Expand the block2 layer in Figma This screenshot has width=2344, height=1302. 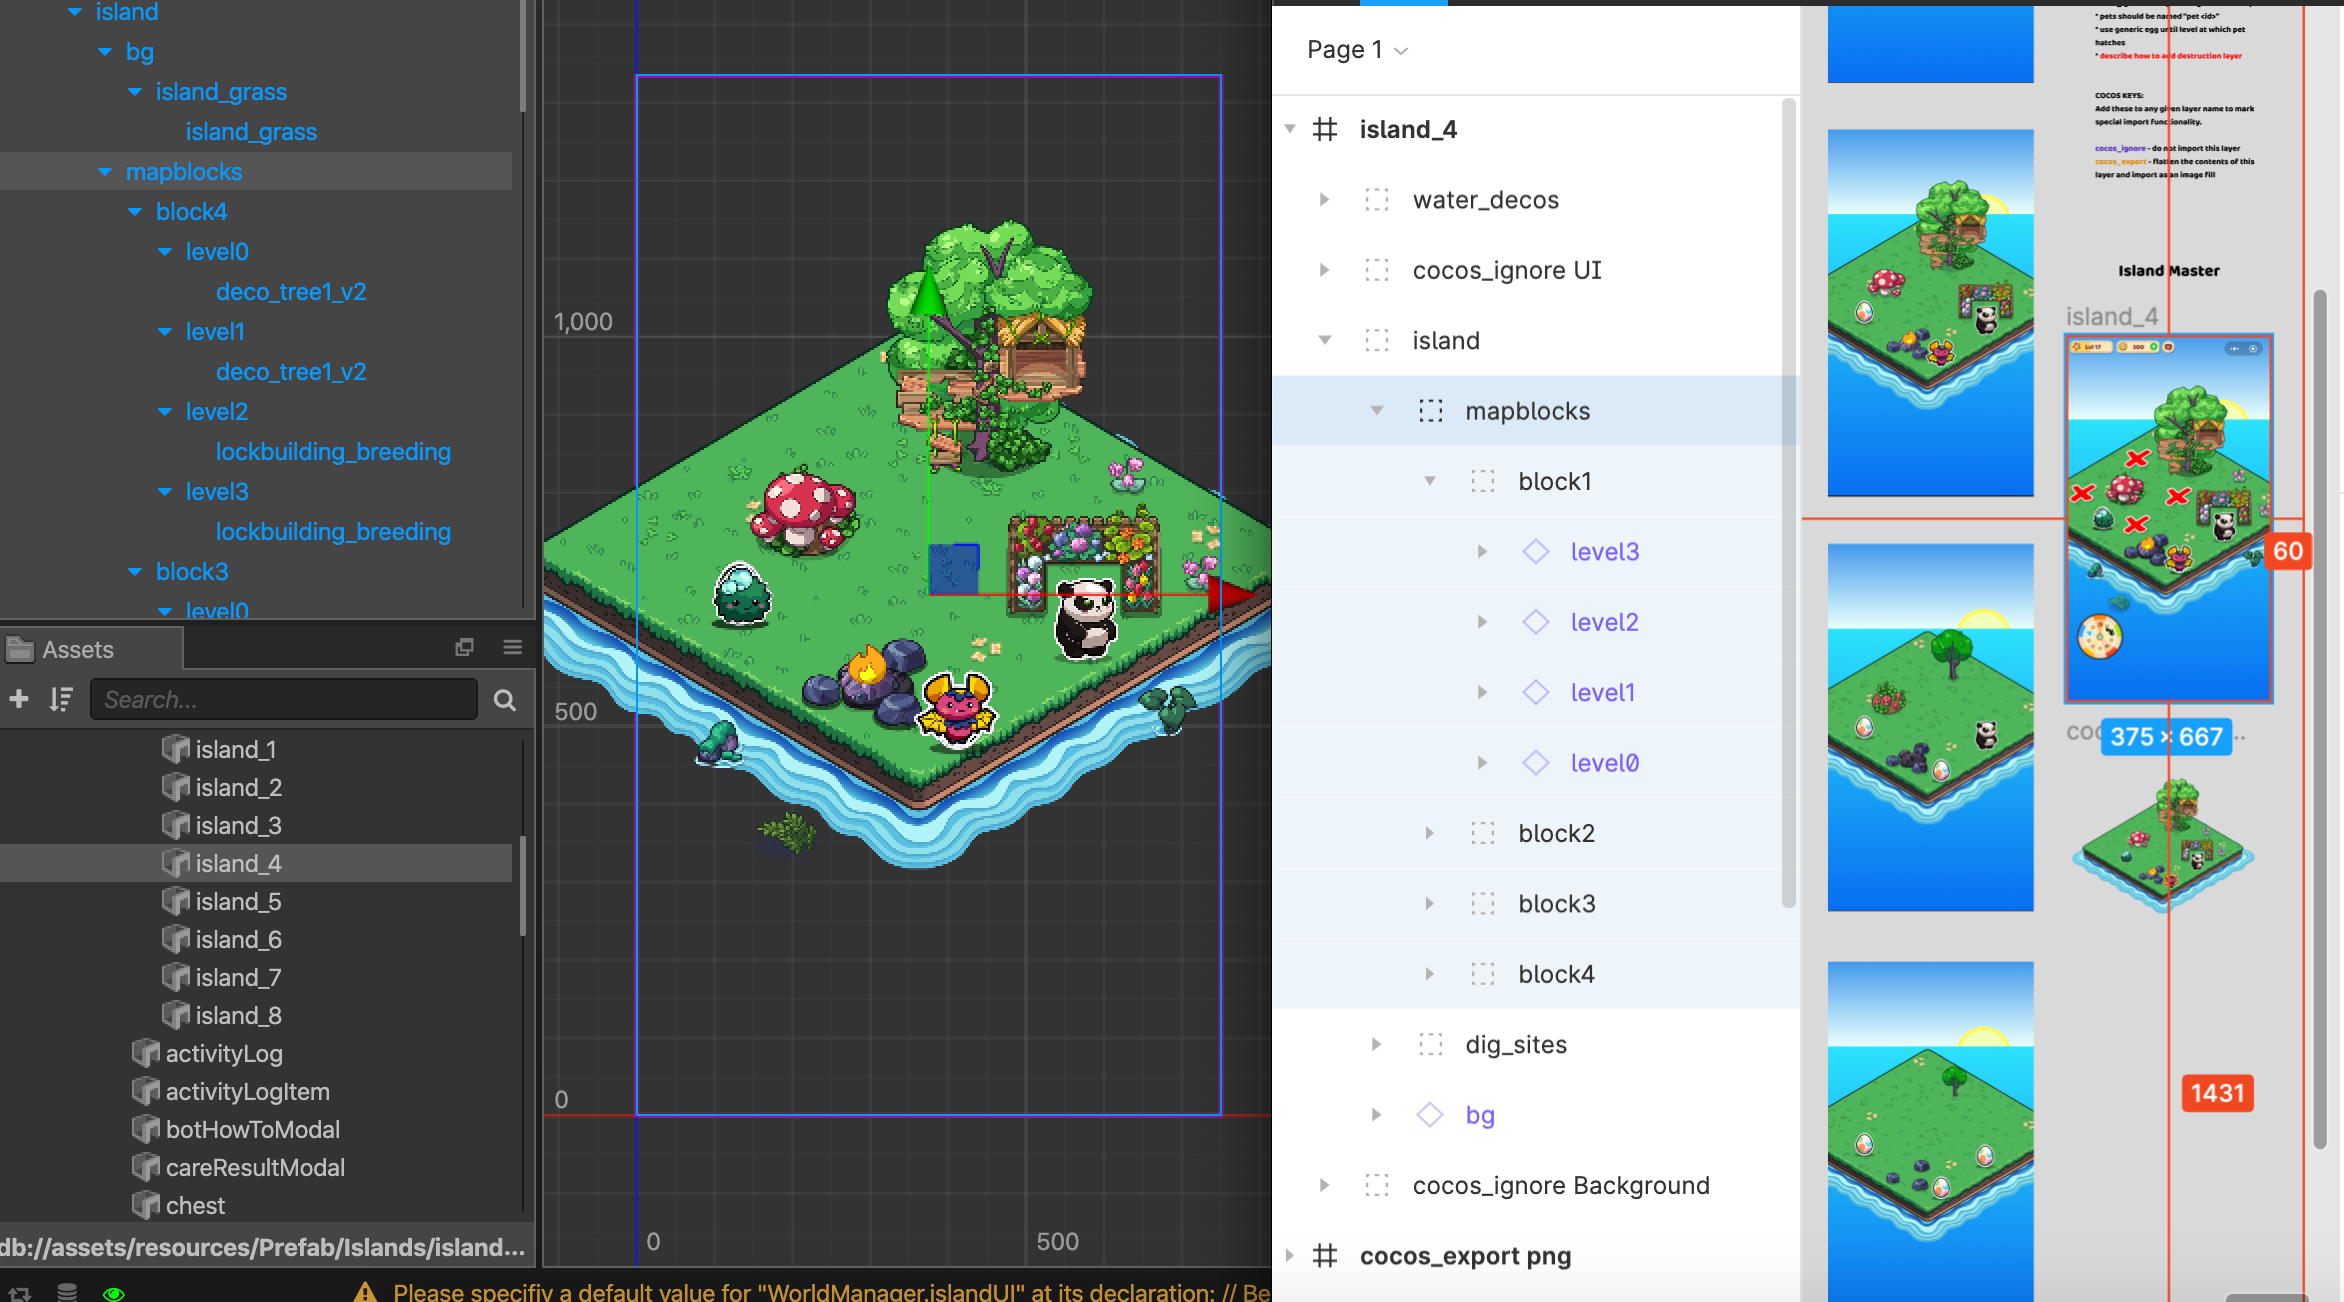pos(1430,832)
